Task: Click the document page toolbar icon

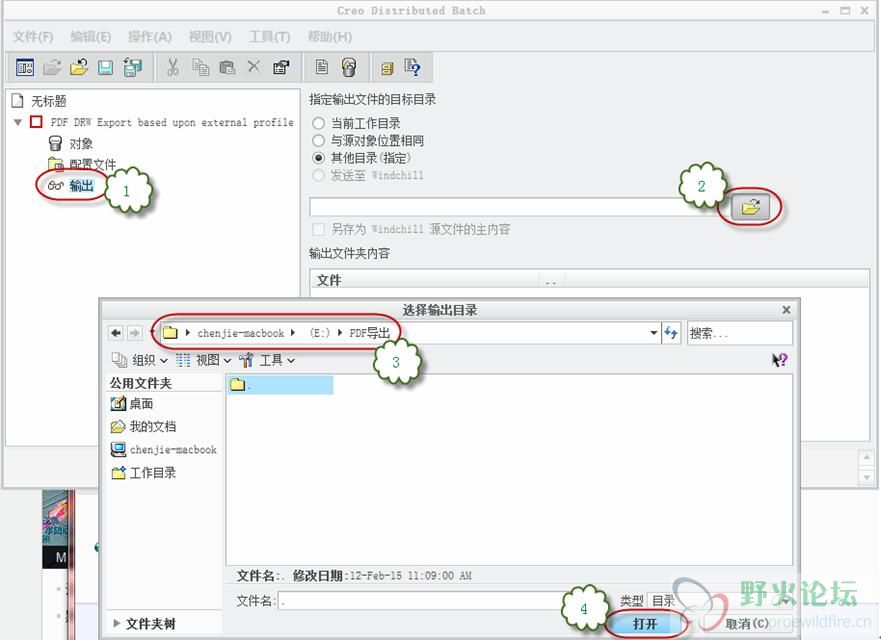Action: [x=321, y=67]
